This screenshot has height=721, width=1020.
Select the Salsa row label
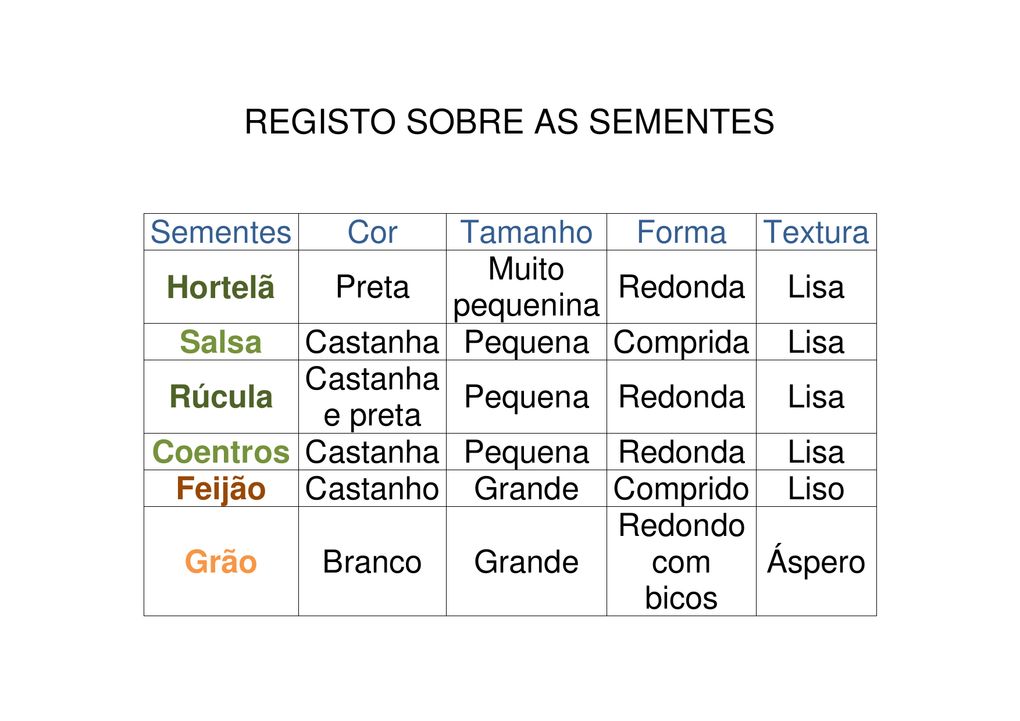220,343
